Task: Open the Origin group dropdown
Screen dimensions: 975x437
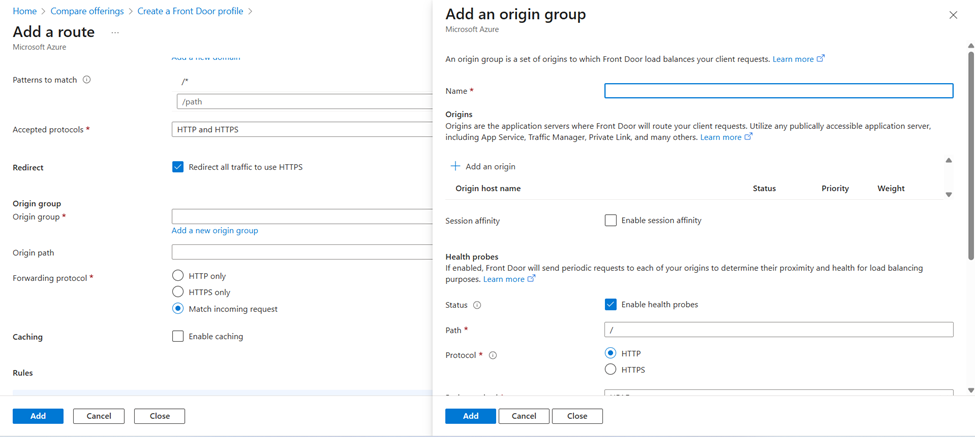Action: click(302, 217)
